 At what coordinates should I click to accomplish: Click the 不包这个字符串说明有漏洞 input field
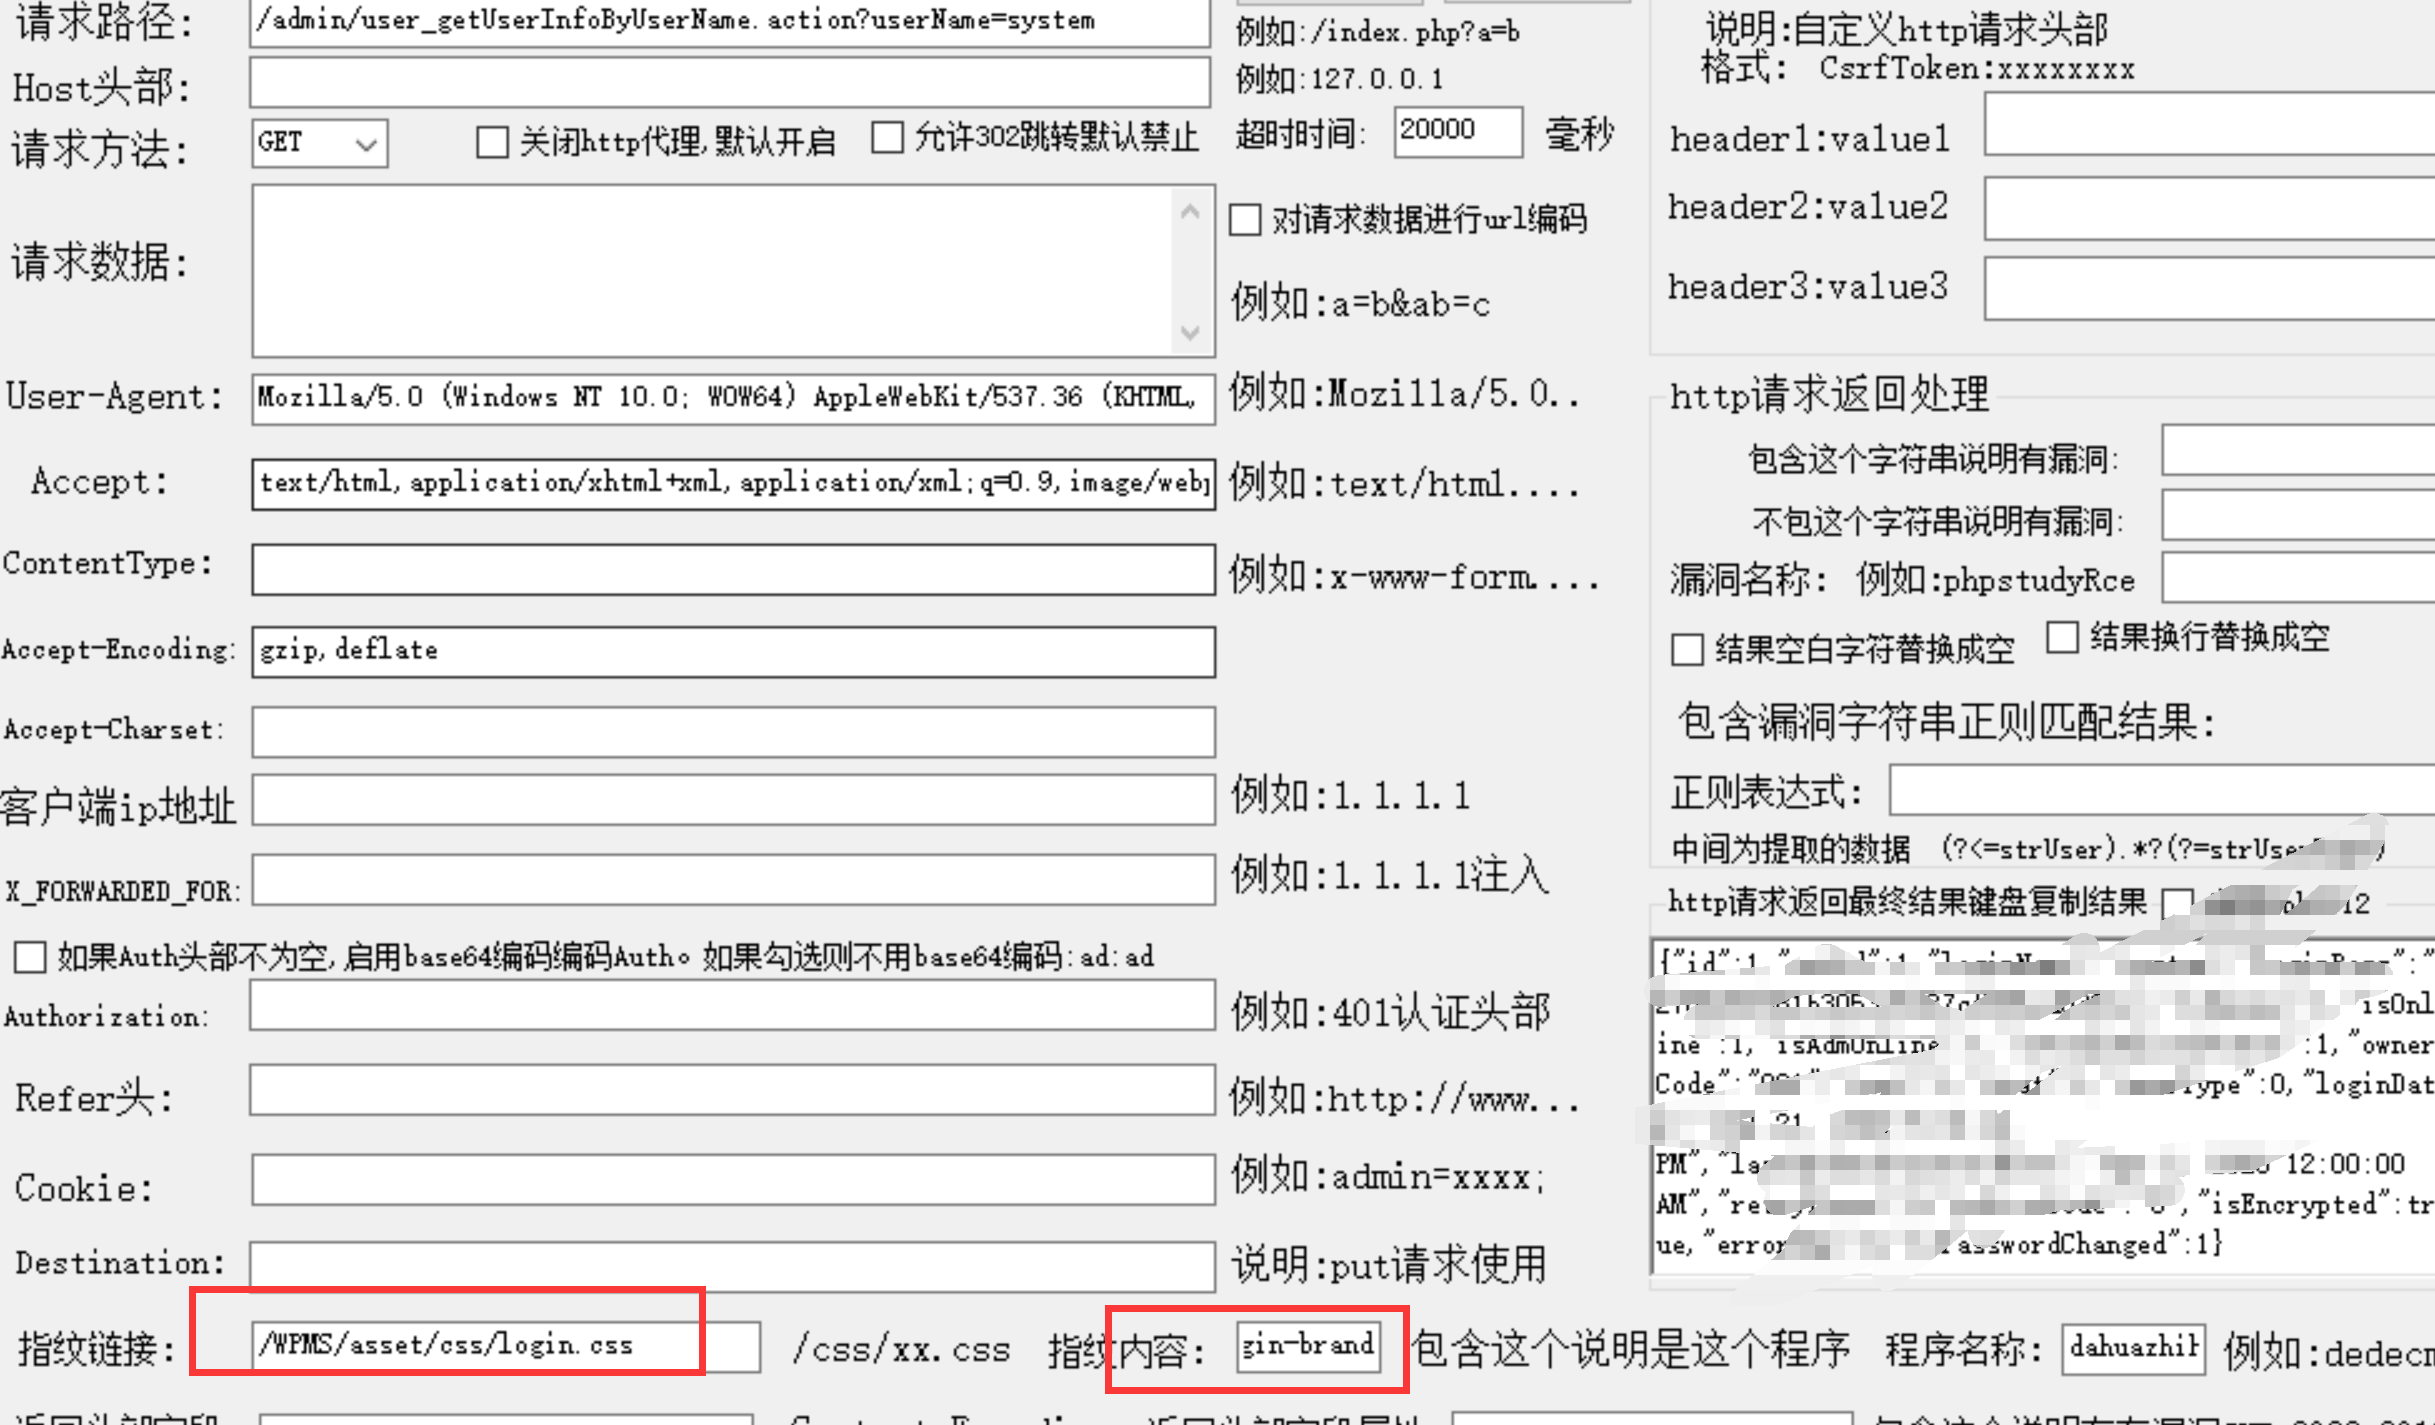[x=2298, y=515]
